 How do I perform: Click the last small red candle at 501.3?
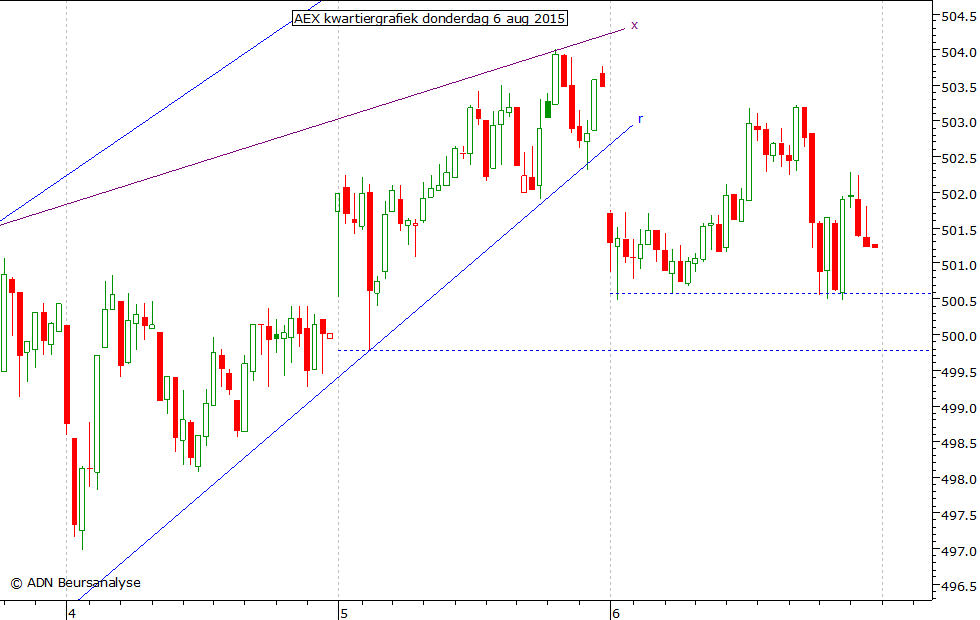pyautogui.click(x=875, y=246)
